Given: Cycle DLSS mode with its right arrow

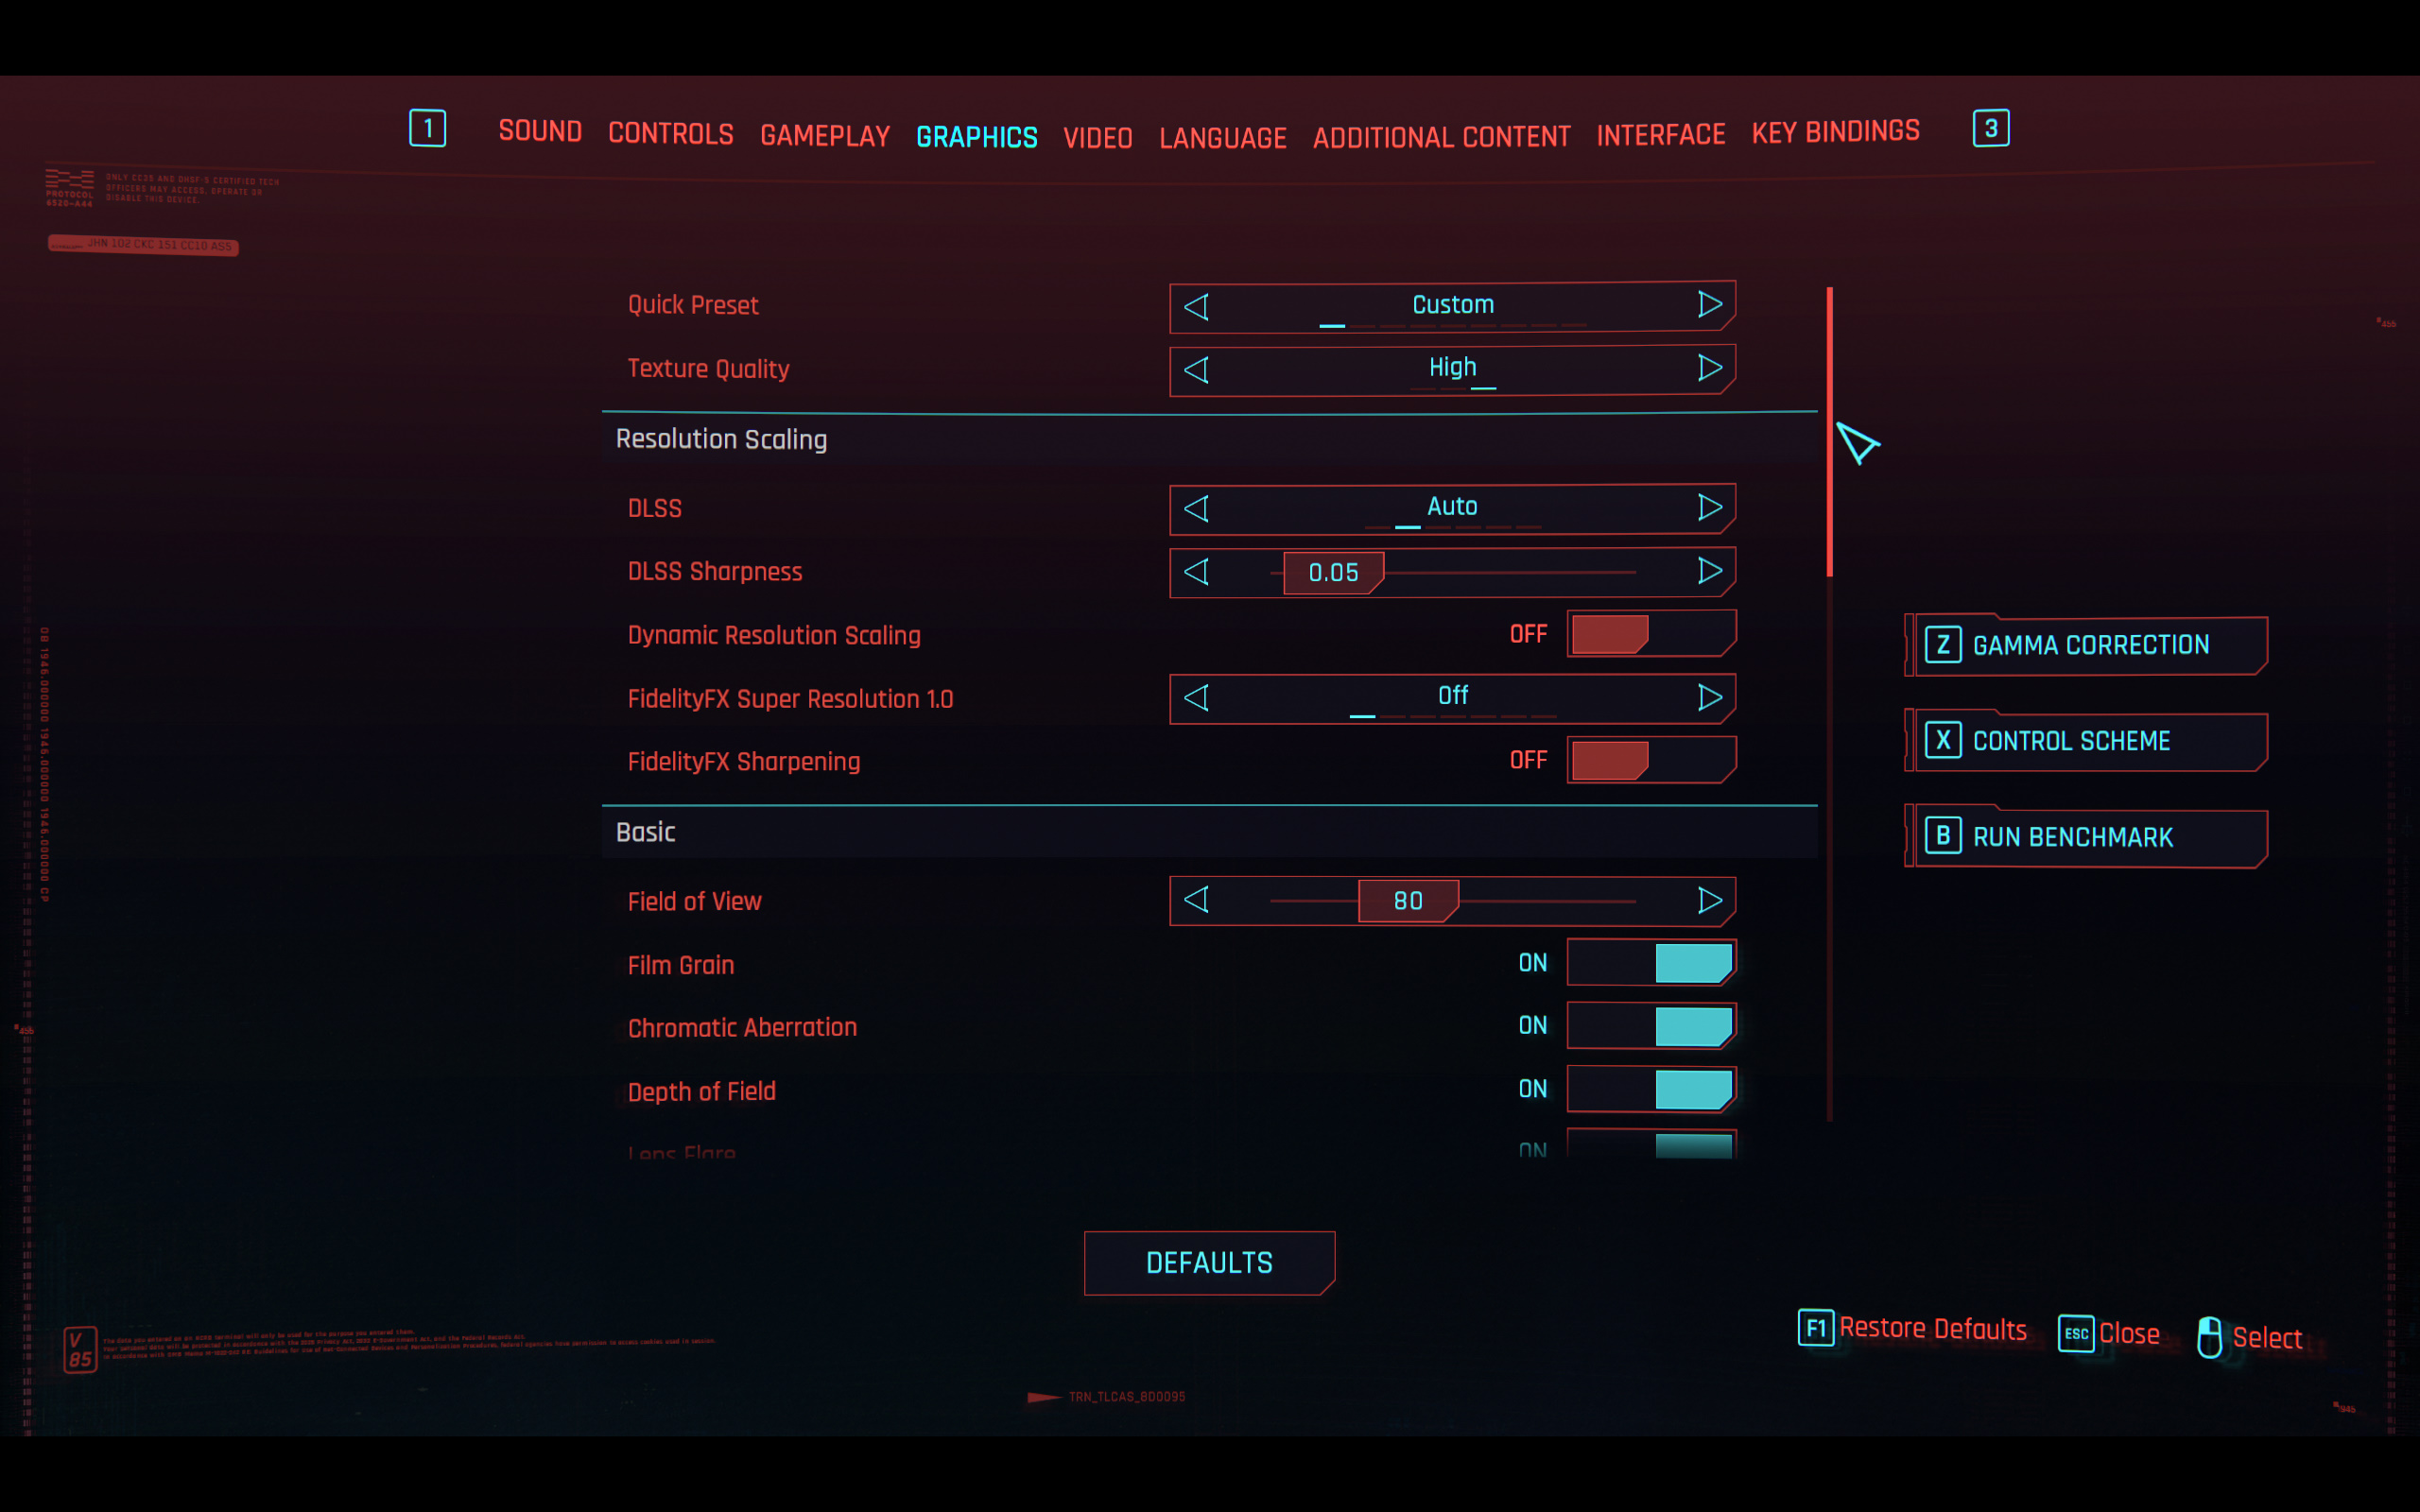Looking at the screenshot, I should (1709, 508).
